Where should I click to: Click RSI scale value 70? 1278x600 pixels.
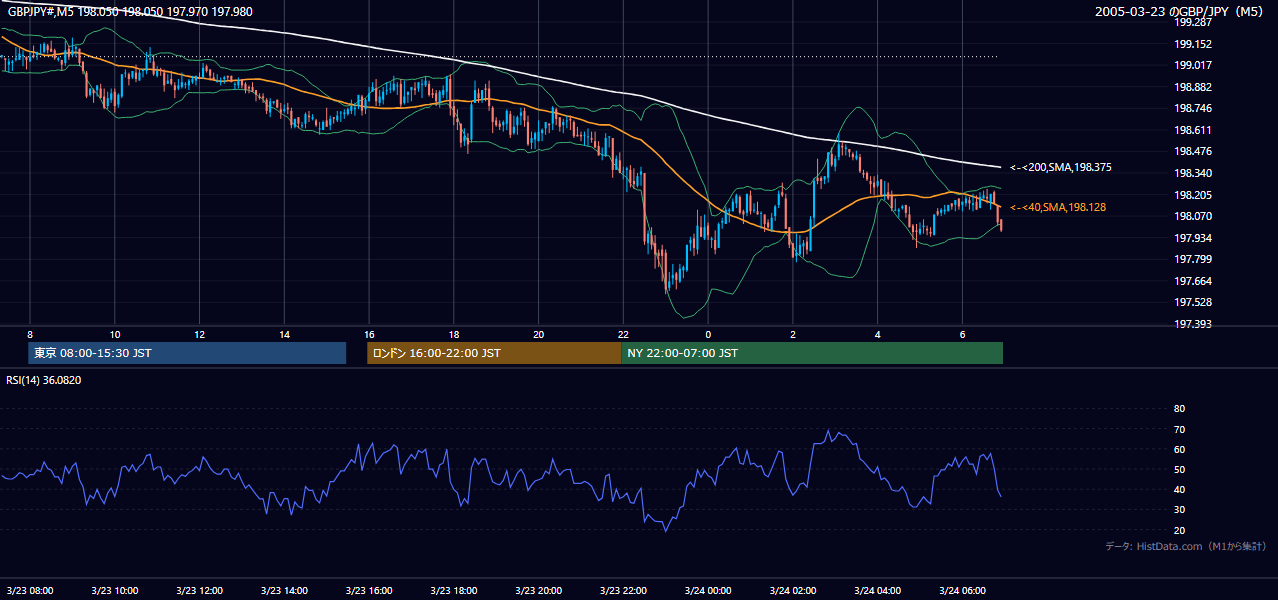pyautogui.click(x=1179, y=429)
